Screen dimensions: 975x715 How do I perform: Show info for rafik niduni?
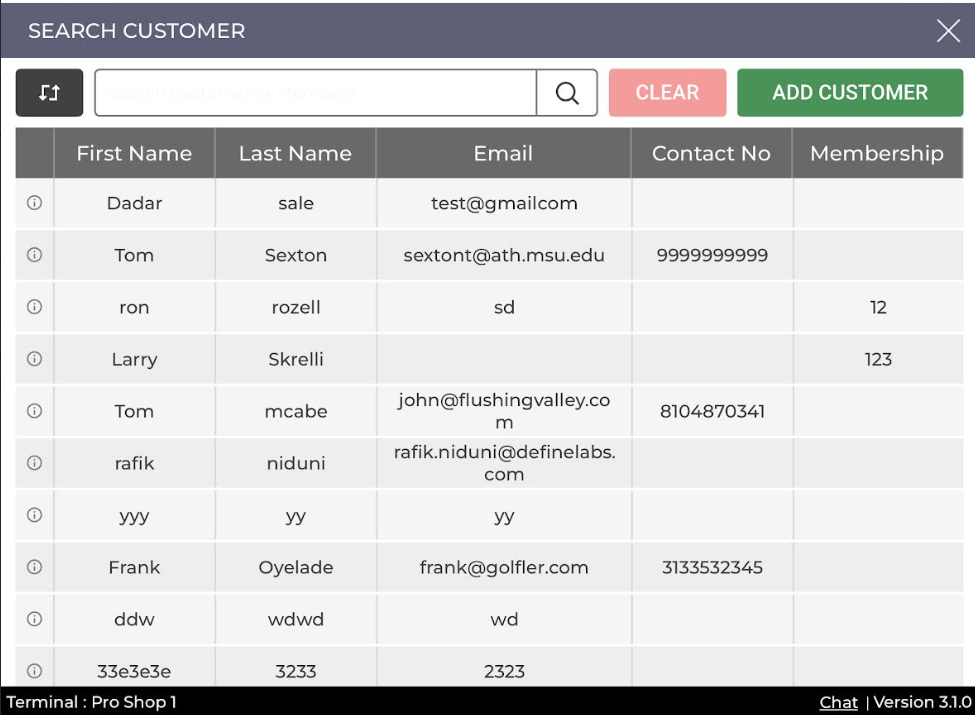[34, 463]
